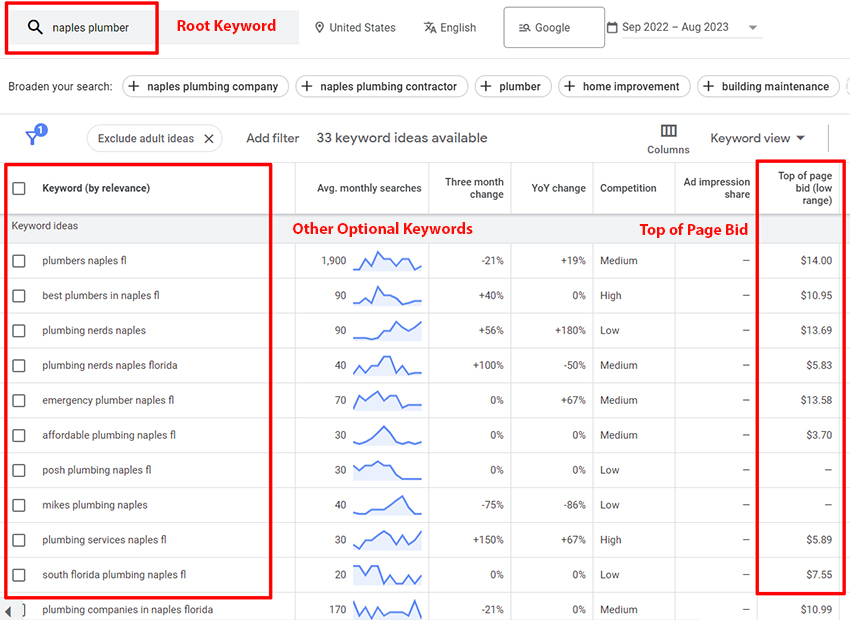
Task: Sort by Ad impression share header
Action: (x=717, y=188)
